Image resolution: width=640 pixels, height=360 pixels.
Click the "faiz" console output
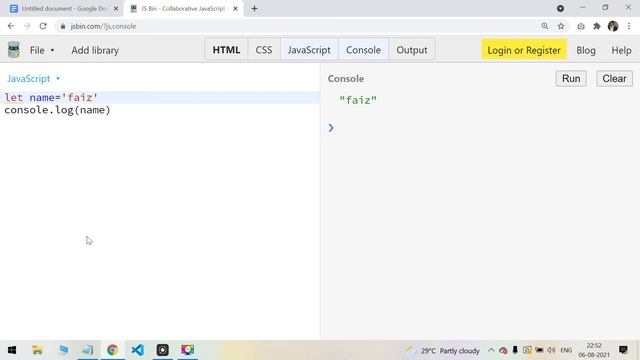(358, 100)
